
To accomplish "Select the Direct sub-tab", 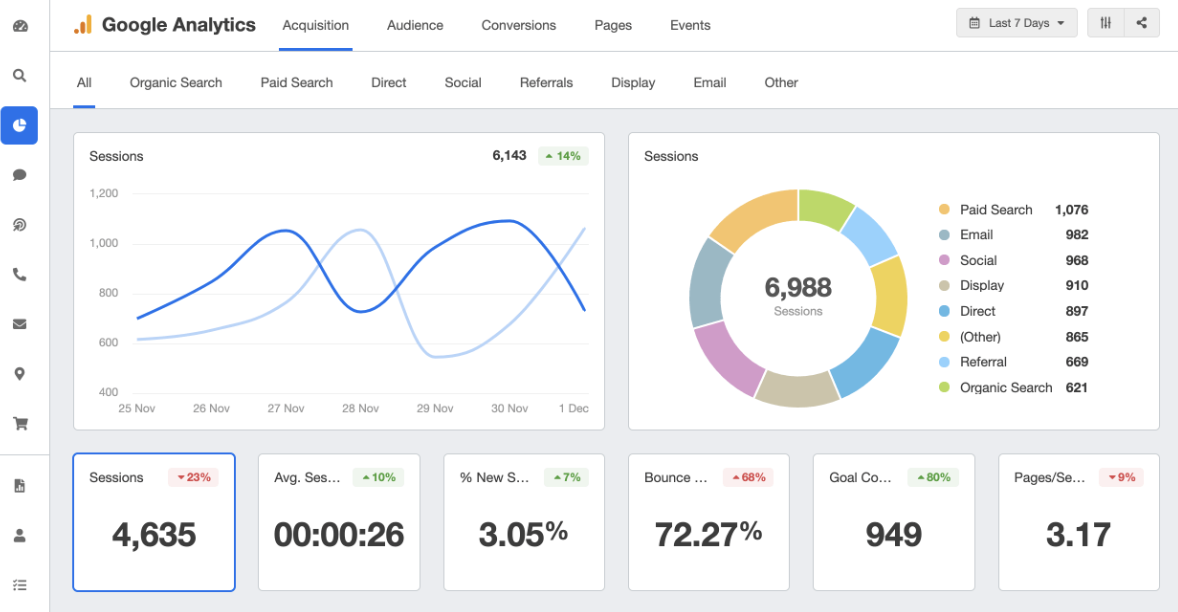I will (x=388, y=83).
